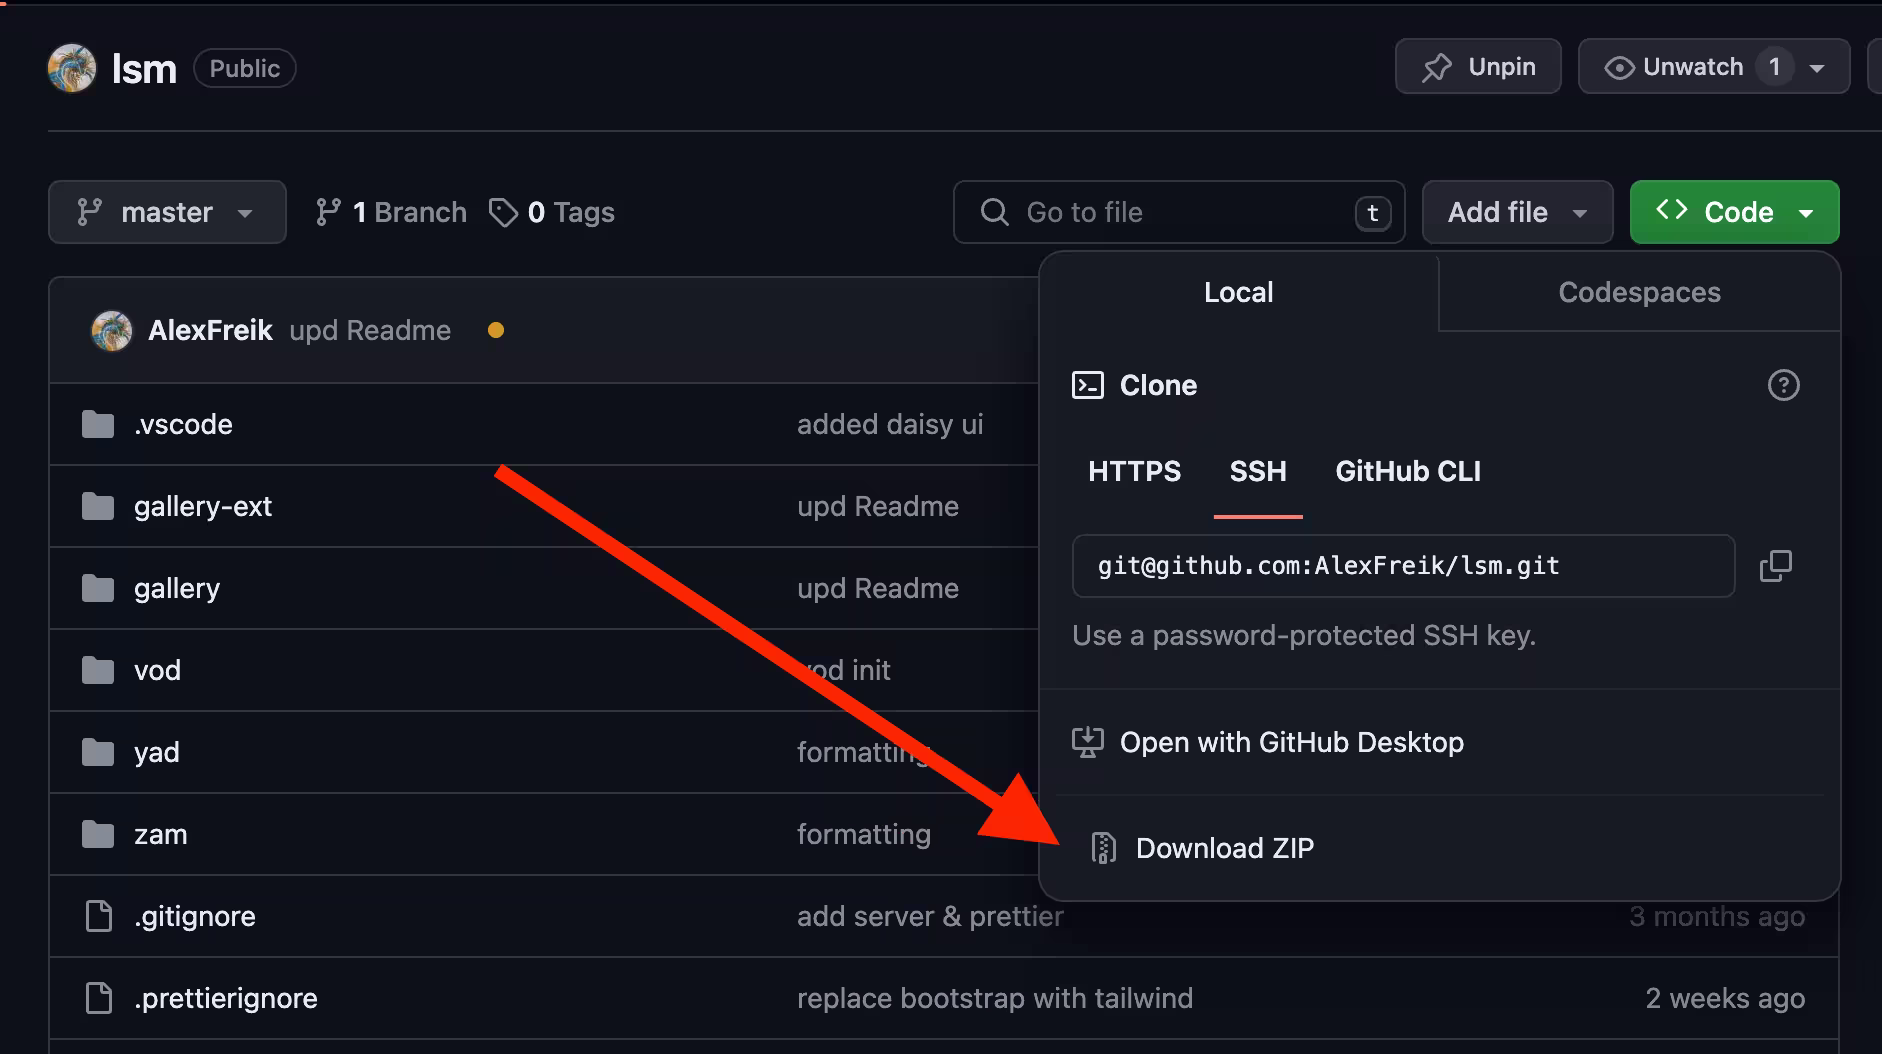The height and width of the screenshot is (1054, 1882).
Task: Click the '2 weeks ago' timestamp
Action: (x=1726, y=998)
